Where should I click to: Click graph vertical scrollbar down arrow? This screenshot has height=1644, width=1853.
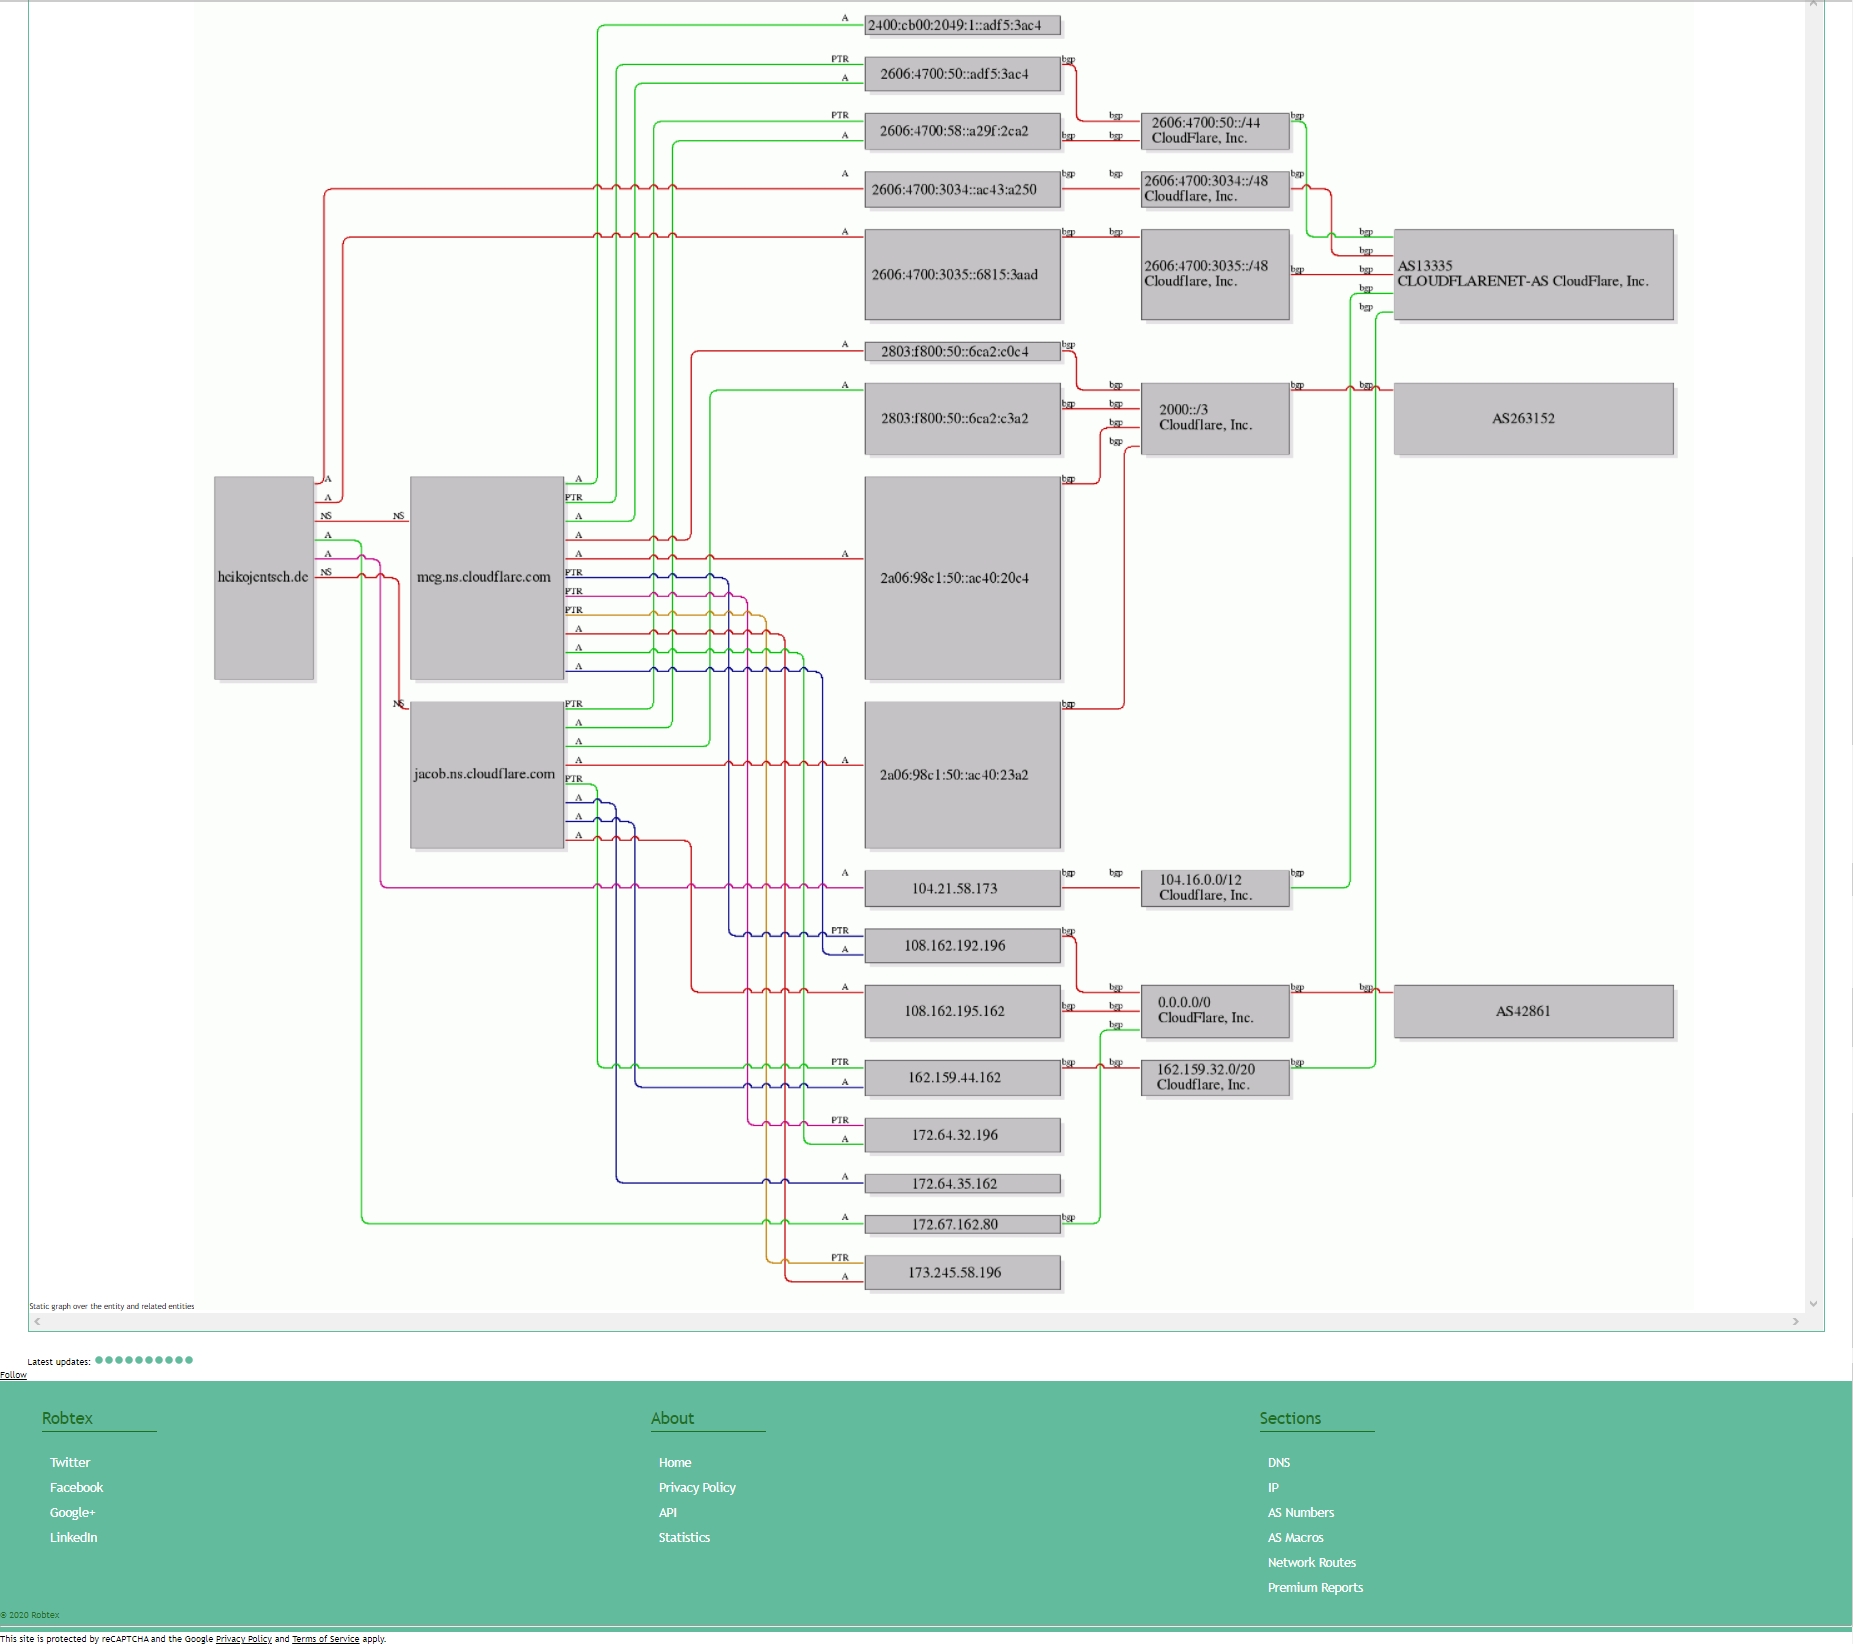(x=1813, y=1304)
